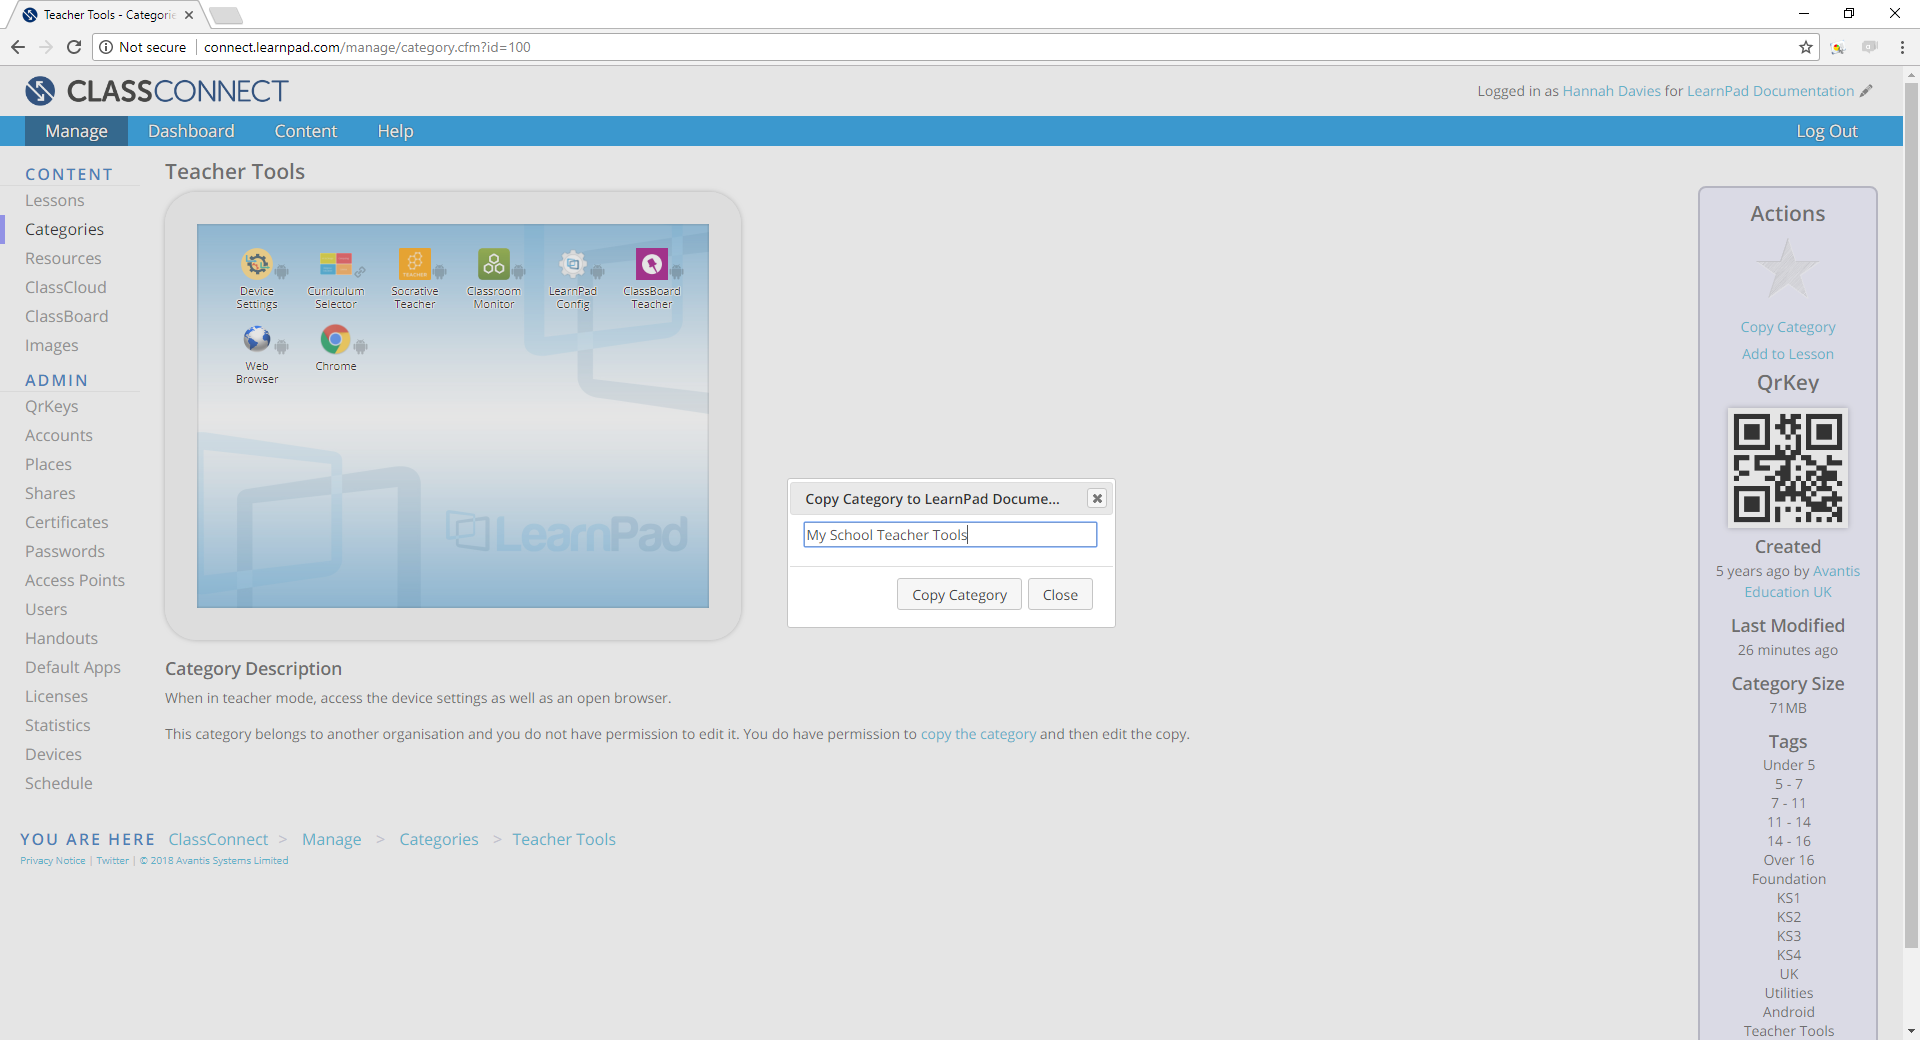Open Resources in the sidebar
Image resolution: width=1920 pixels, height=1040 pixels.
click(x=63, y=259)
